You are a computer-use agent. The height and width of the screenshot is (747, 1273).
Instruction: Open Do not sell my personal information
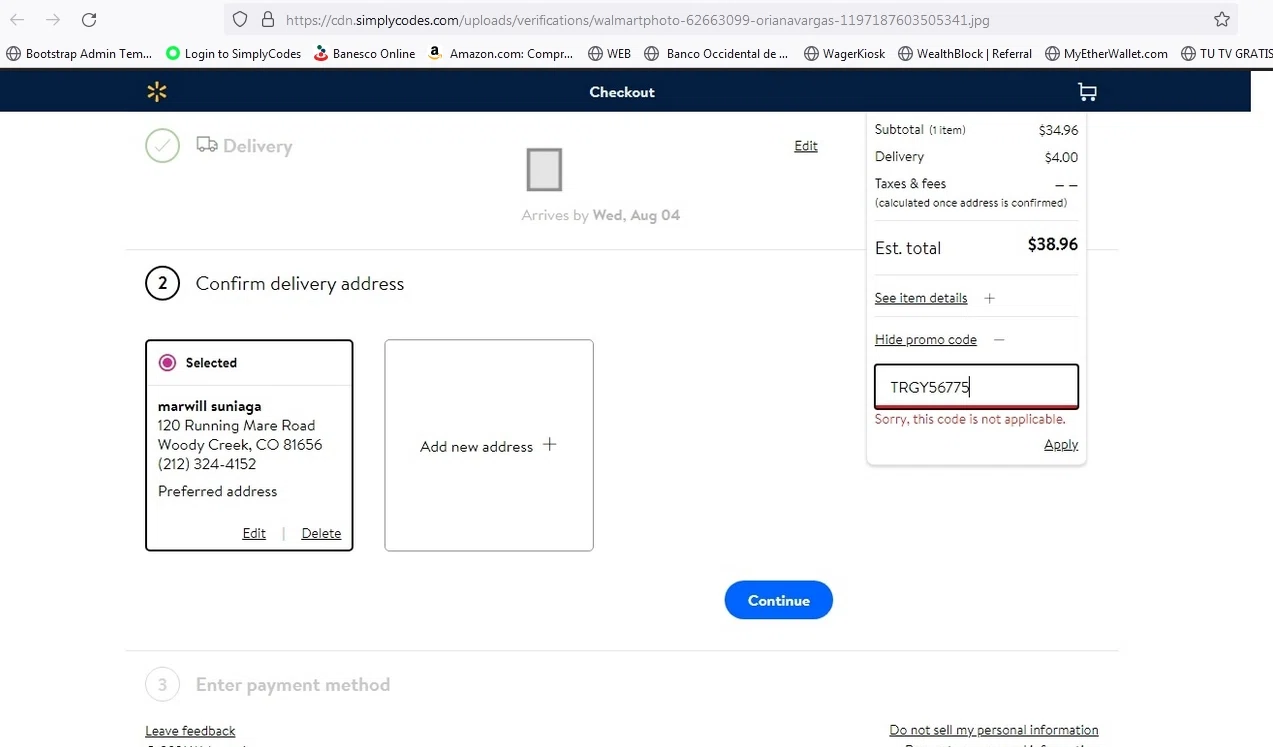[994, 730]
